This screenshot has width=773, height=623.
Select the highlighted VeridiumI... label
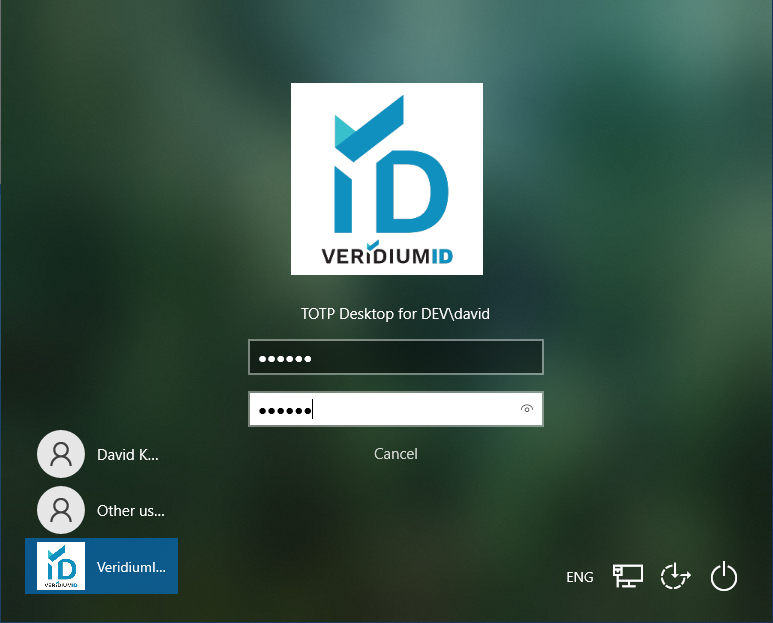[x=131, y=567]
